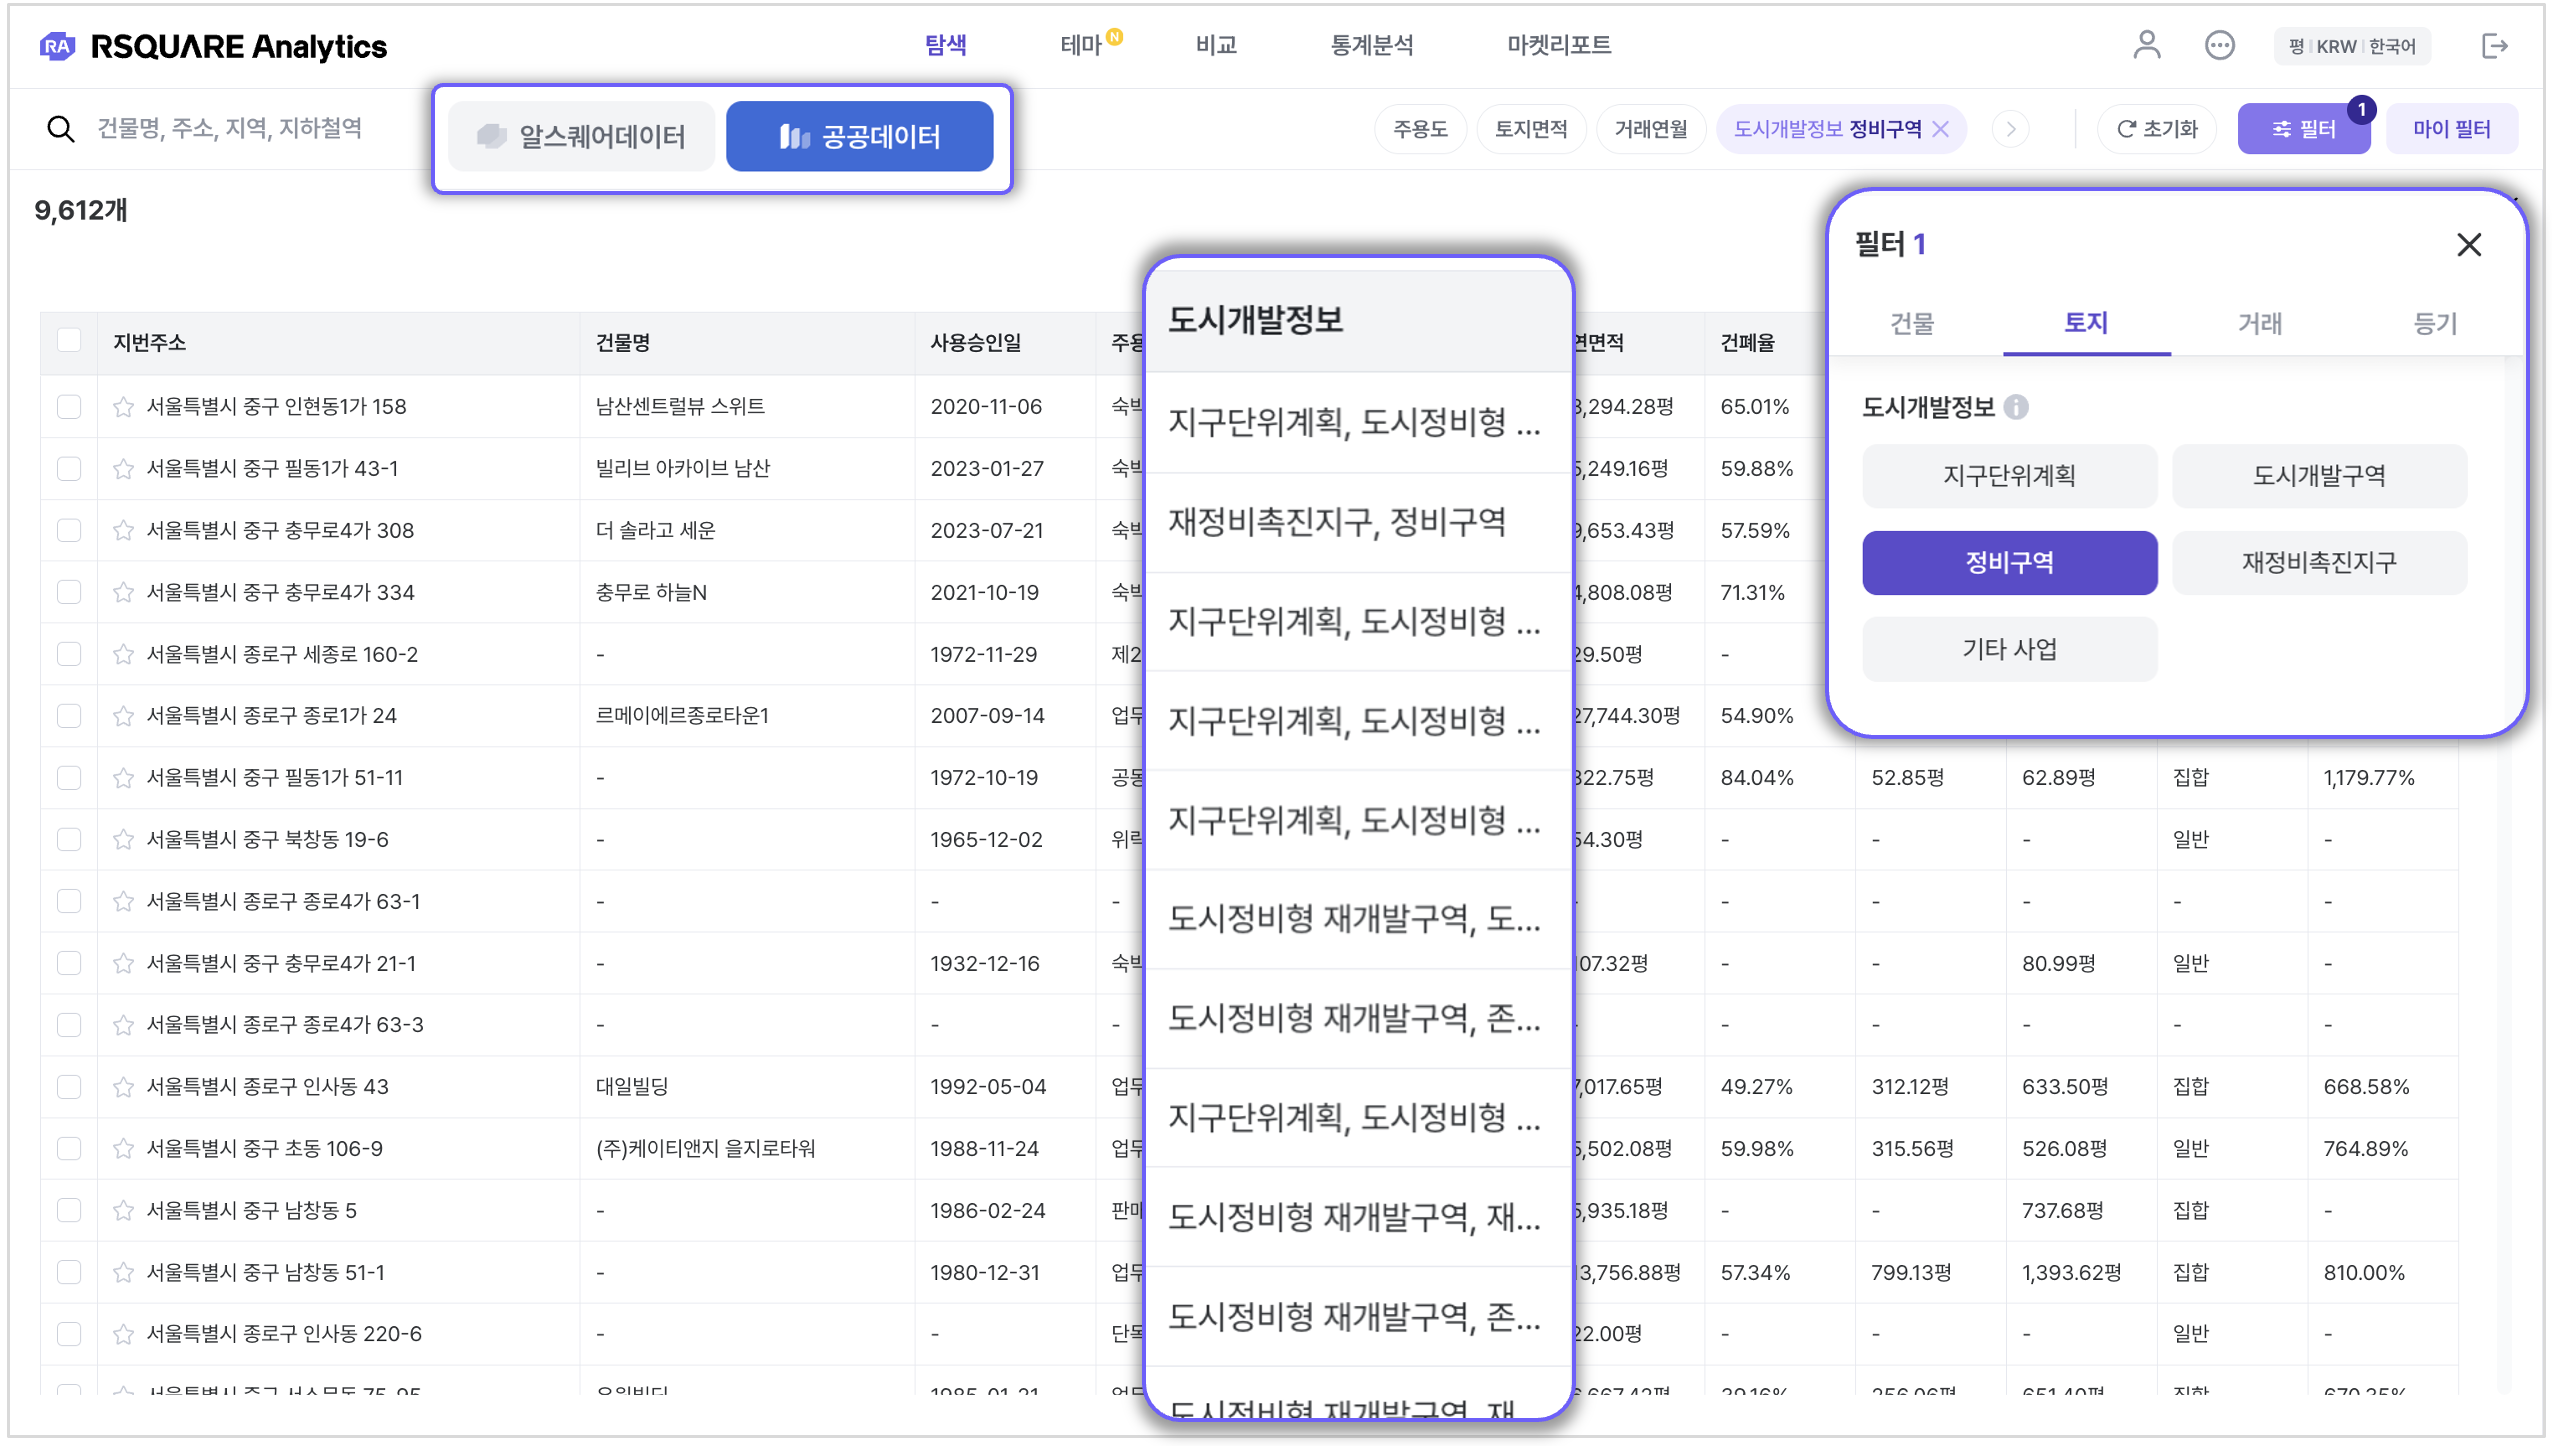The width and height of the screenshot is (2552, 1446).
Task: Expand more filter chips with right chevron
Action: [x=2011, y=129]
